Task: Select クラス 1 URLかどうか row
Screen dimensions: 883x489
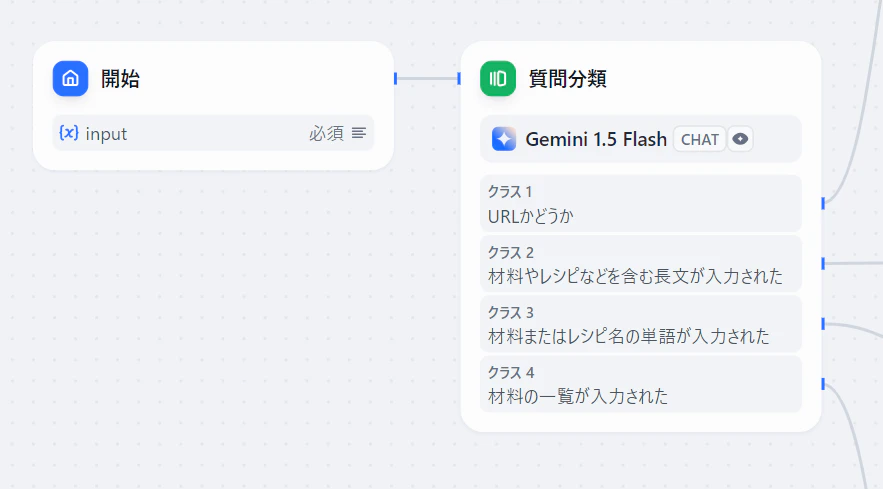Action: point(640,203)
